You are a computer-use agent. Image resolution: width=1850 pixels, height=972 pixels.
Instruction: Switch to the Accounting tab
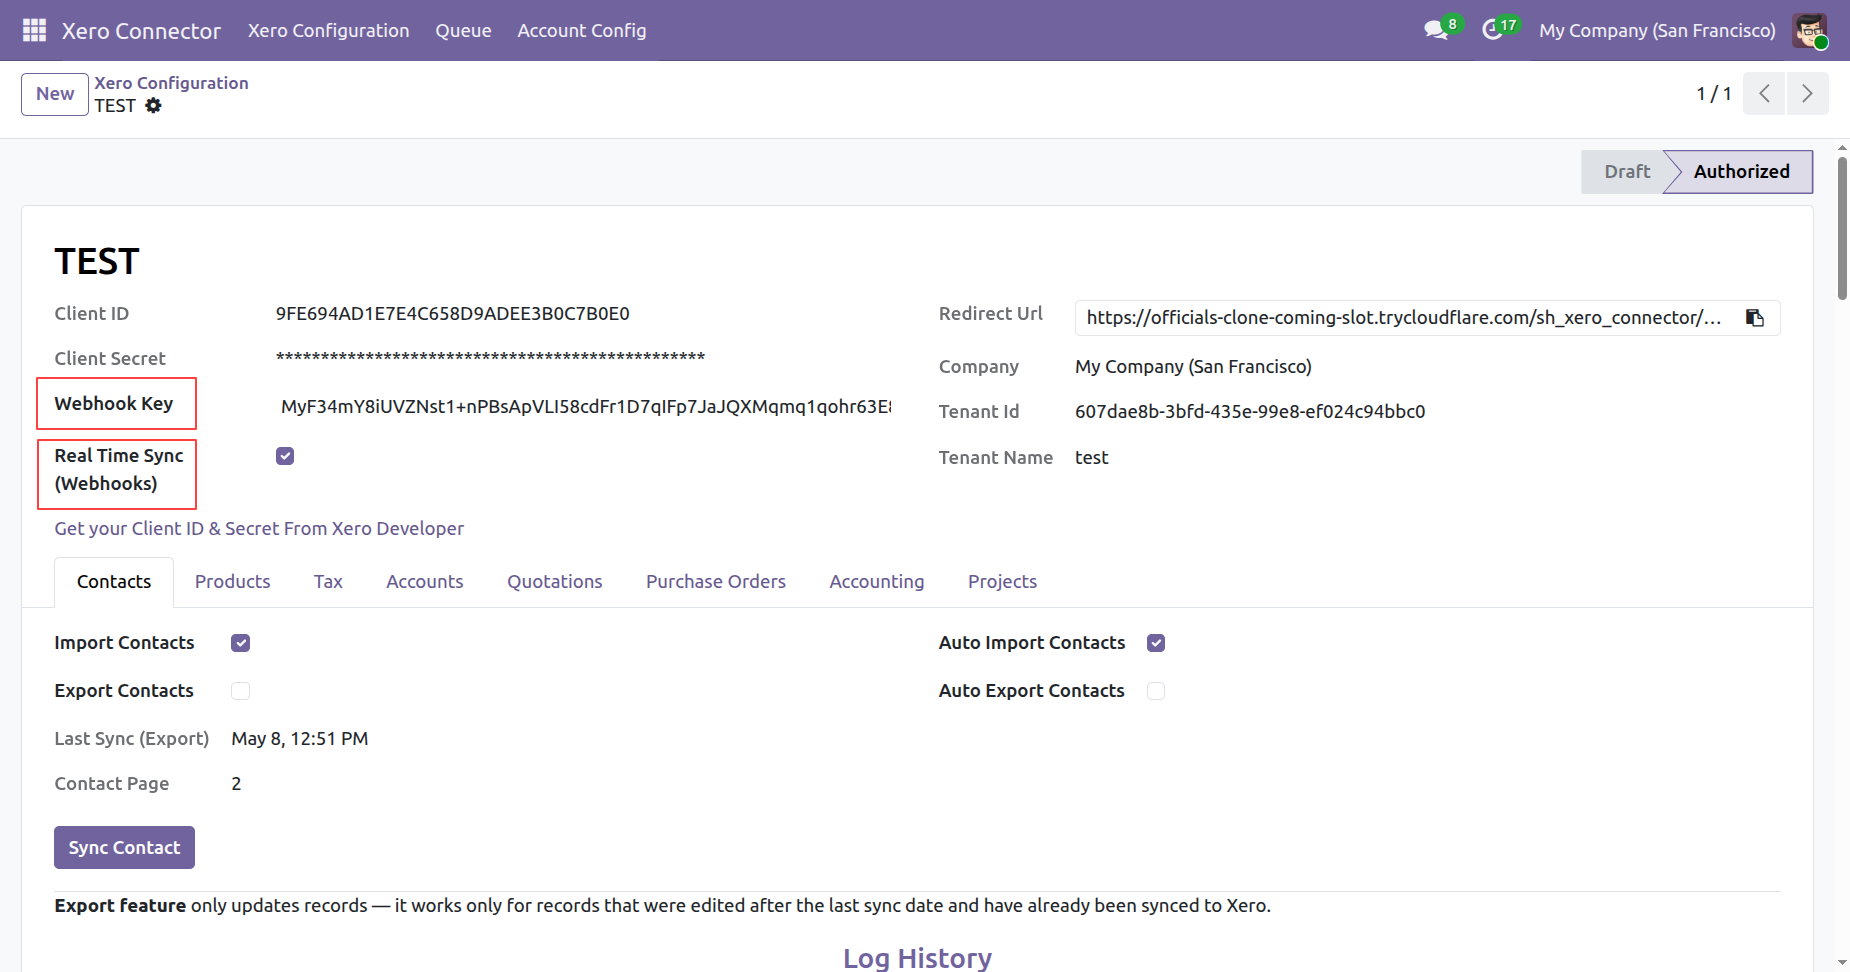[877, 582]
